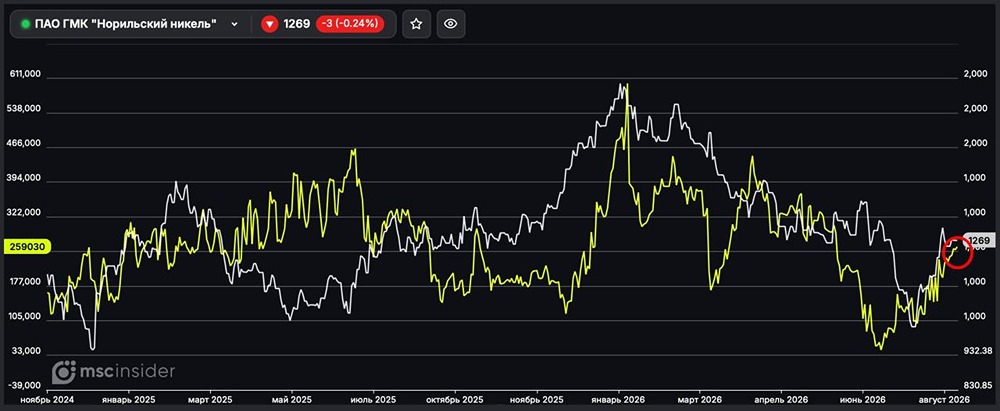This screenshot has width=1000, height=411.
Task: Click the июнь 2026 axis label
Action: (863, 398)
